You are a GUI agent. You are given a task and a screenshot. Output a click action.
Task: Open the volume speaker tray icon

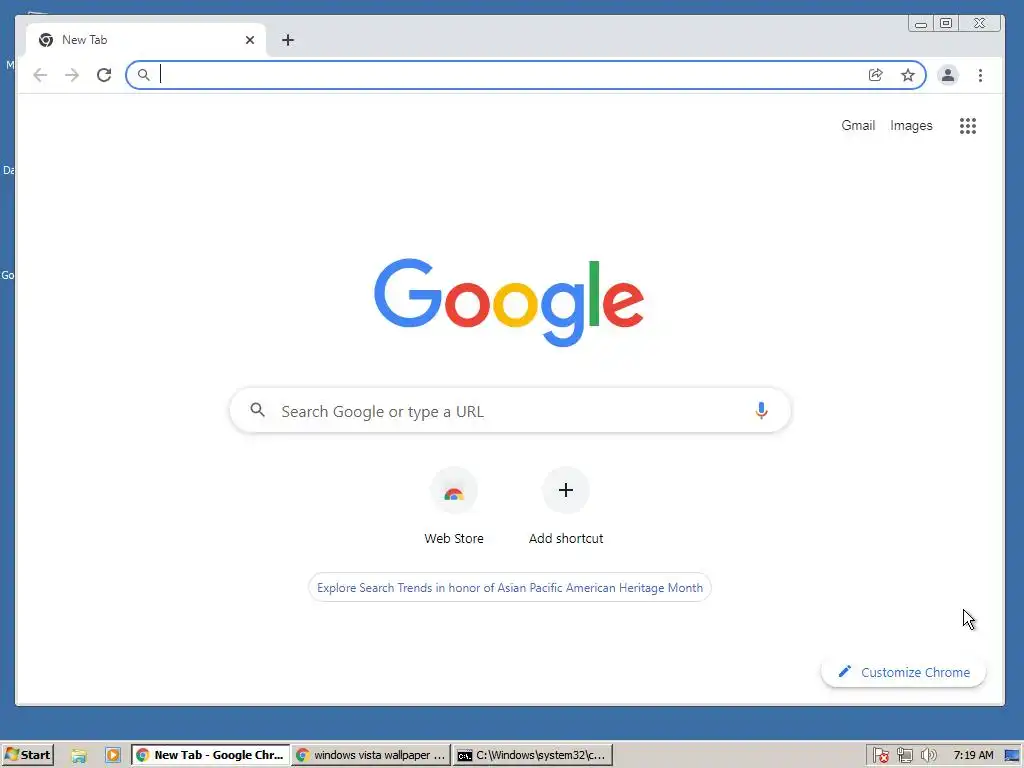tap(928, 756)
